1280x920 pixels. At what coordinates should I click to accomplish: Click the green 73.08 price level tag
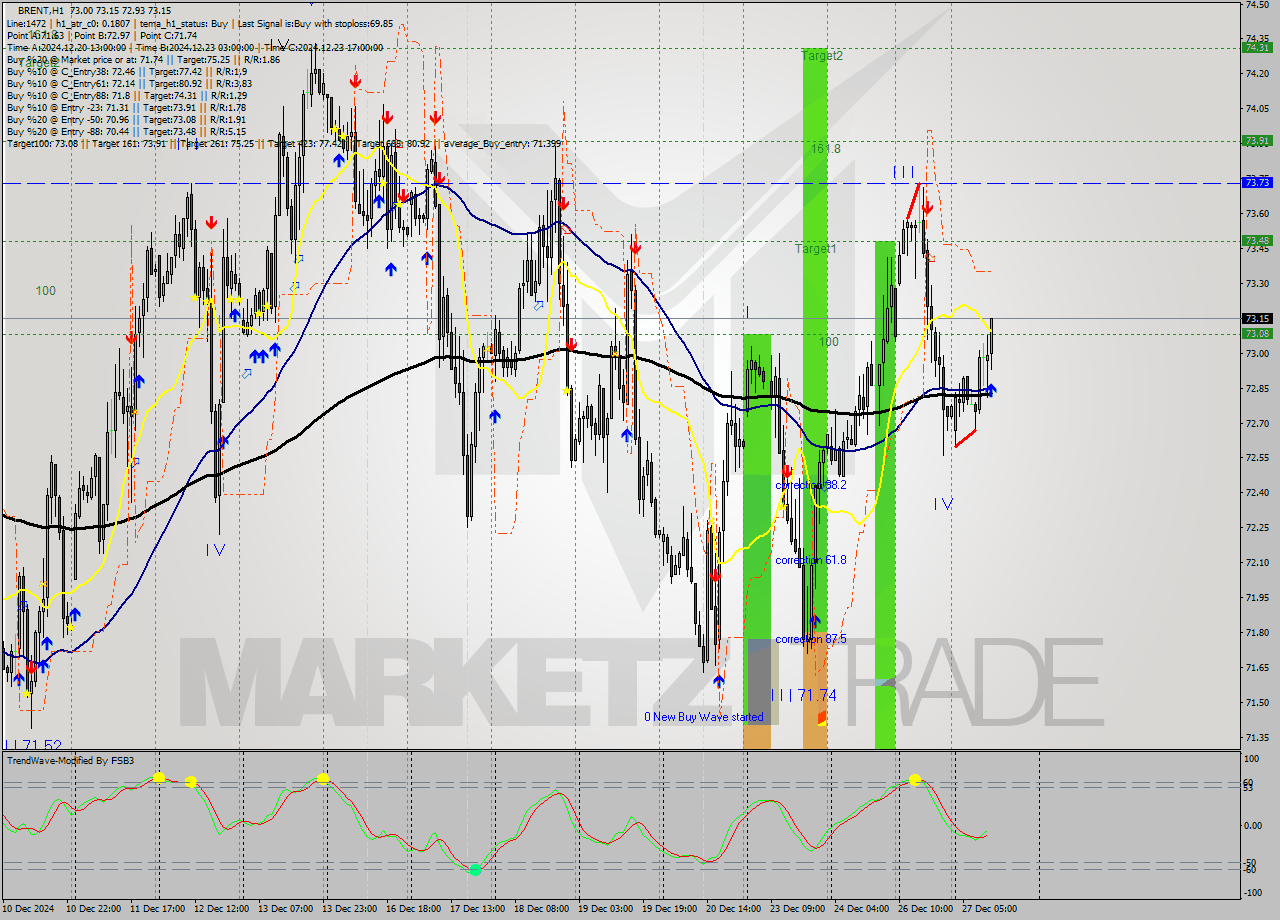pyautogui.click(x=1257, y=333)
